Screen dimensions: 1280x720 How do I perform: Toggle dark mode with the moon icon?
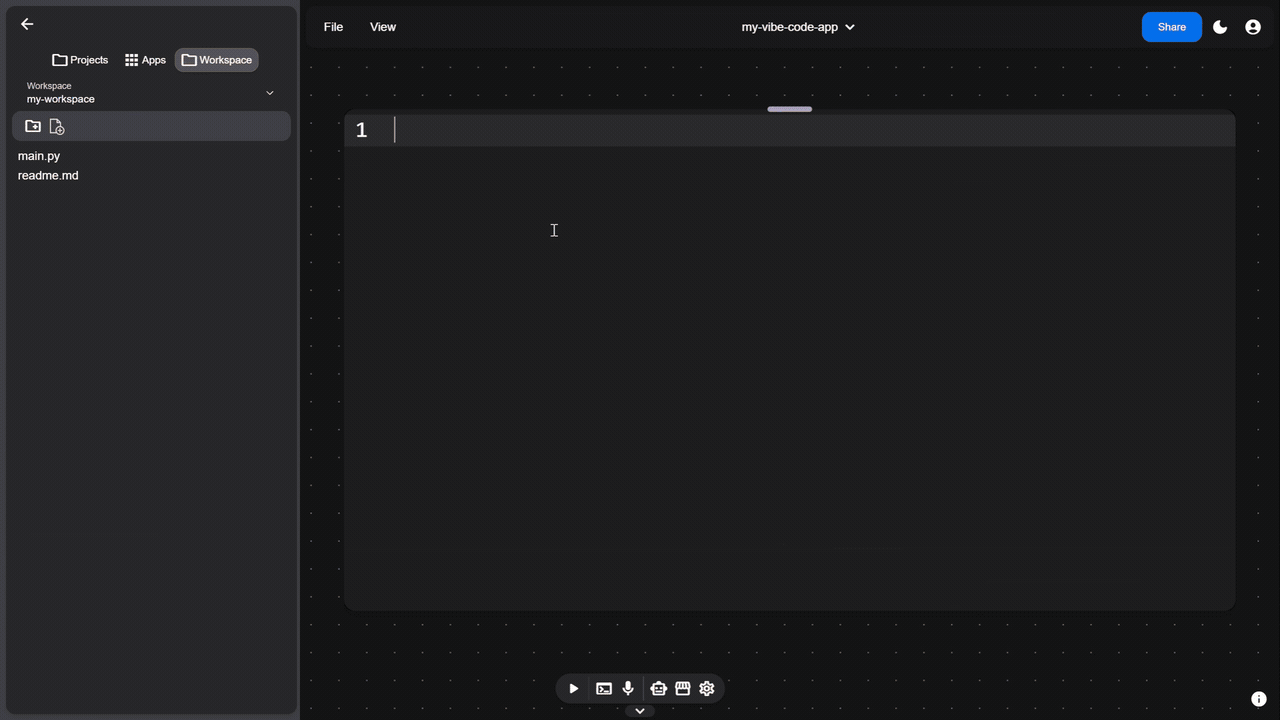point(1220,27)
